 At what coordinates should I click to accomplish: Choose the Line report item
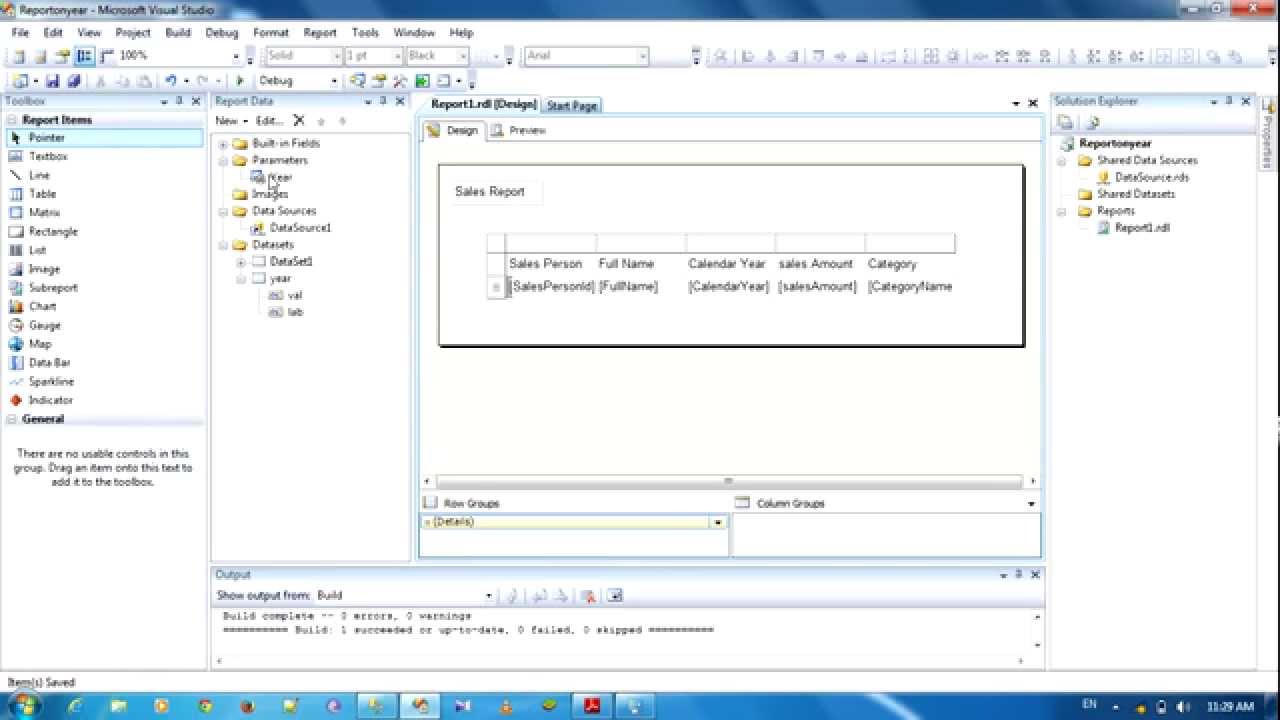pyautogui.click(x=38, y=175)
